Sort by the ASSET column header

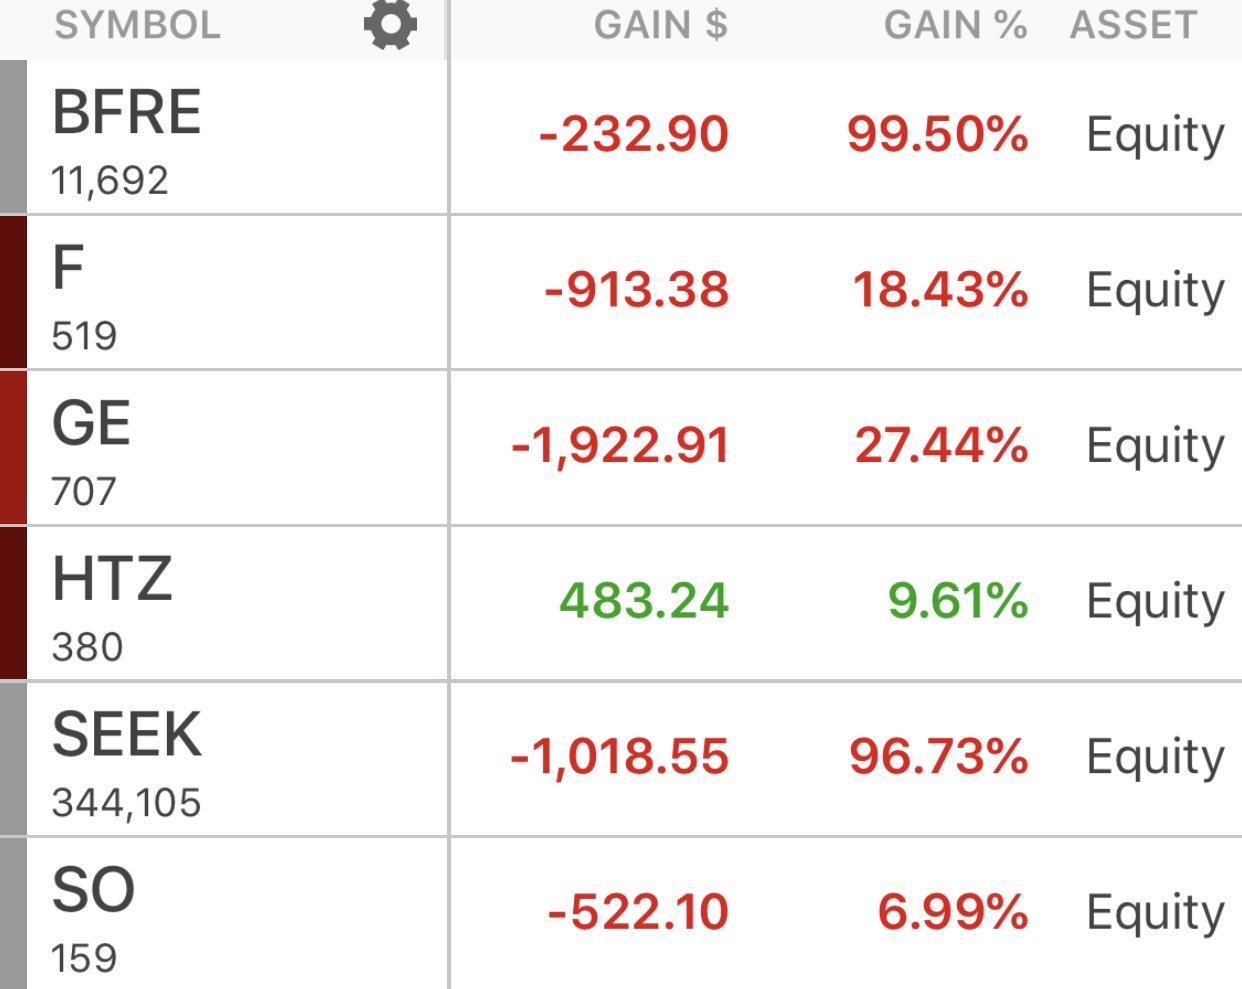[x=1134, y=25]
